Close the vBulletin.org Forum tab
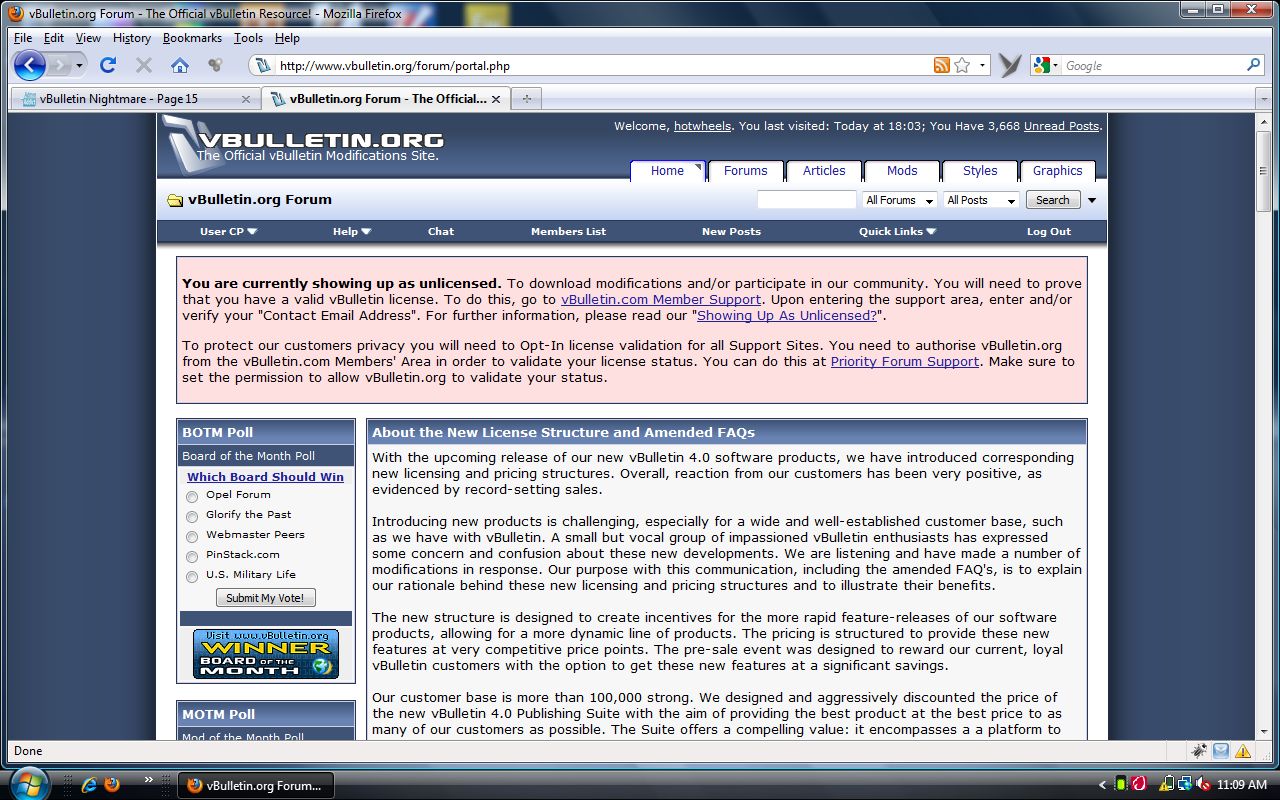This screenshot has width=1280, height=800. [497, 99]
